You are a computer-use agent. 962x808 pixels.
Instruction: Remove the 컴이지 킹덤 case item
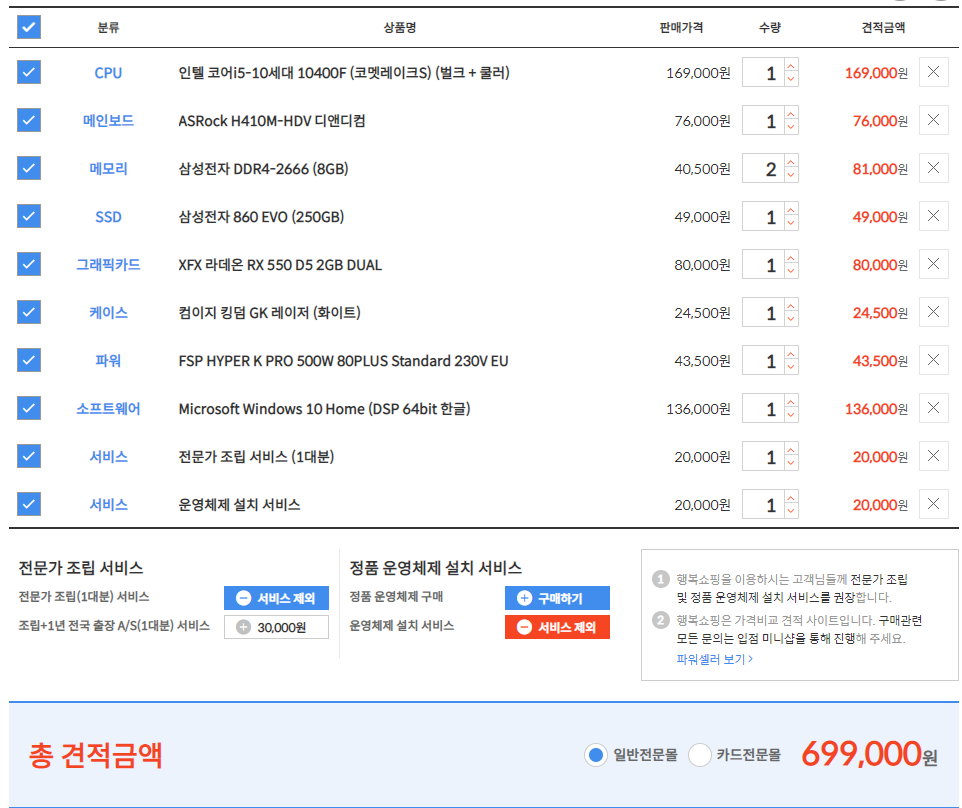(933, 312)
